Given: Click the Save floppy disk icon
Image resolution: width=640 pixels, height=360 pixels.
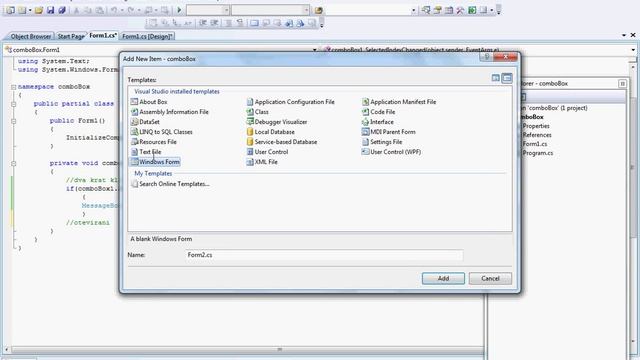Looking at the screenshot, I should click(50, 10).
